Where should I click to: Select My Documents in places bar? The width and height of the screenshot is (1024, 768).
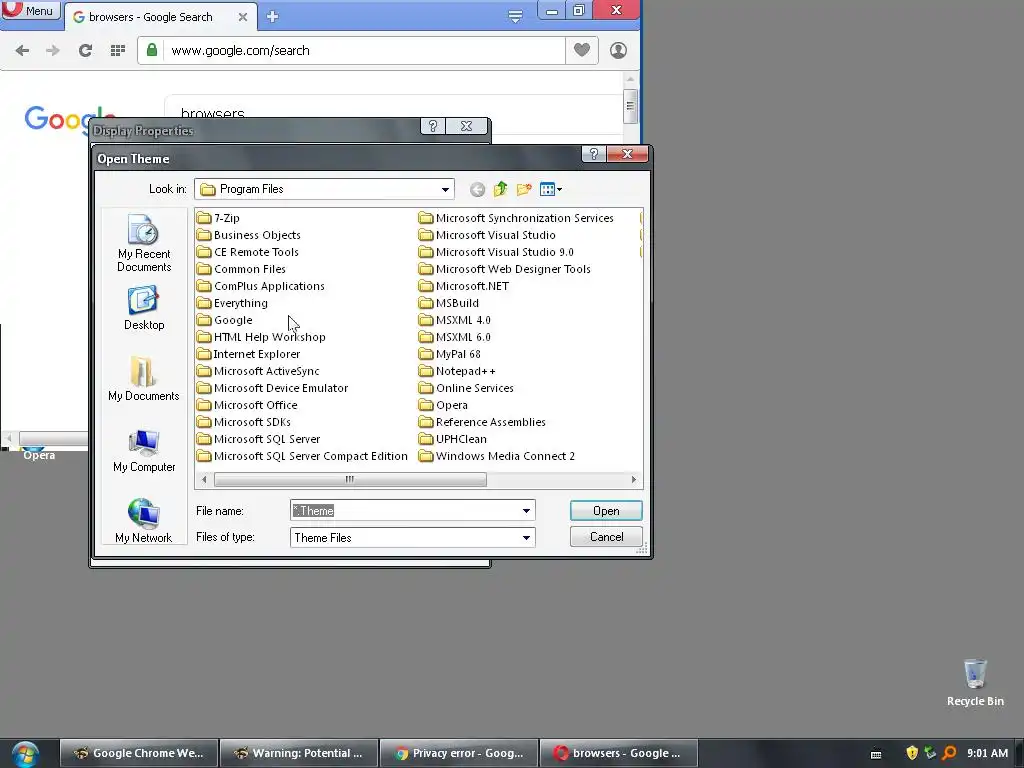coord(144,379)
